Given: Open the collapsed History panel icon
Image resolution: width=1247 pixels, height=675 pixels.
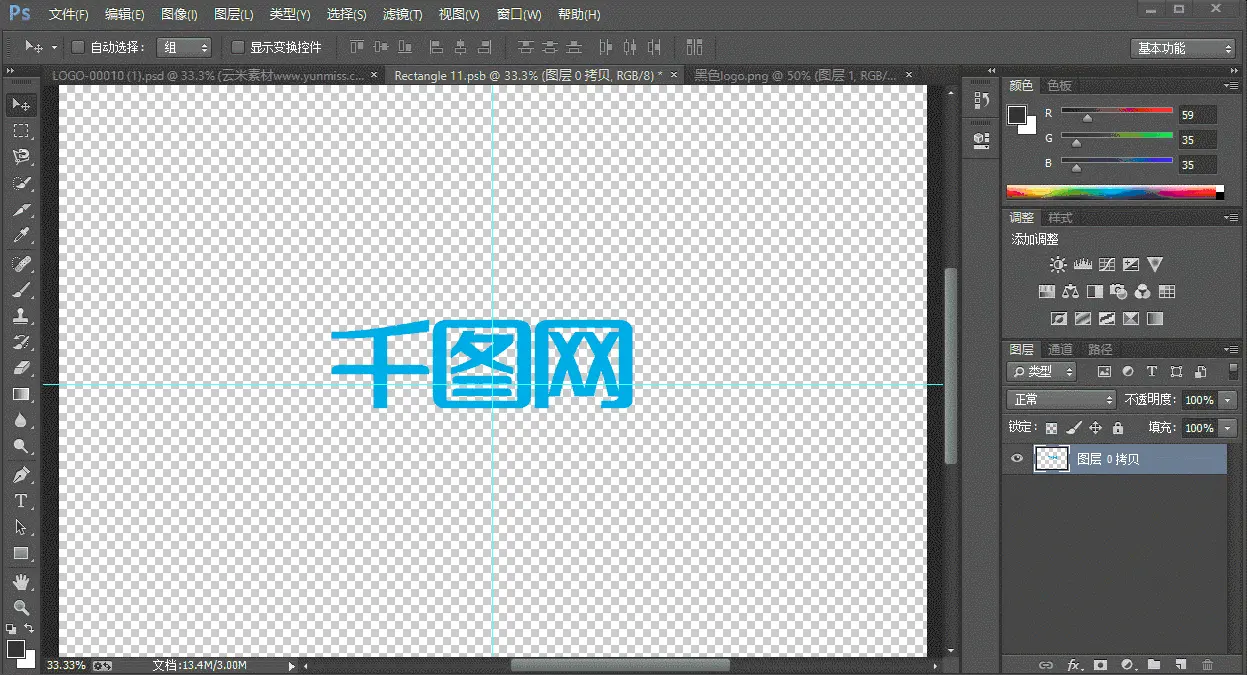Looking at the screenshot, I should [x=981, y=101].
